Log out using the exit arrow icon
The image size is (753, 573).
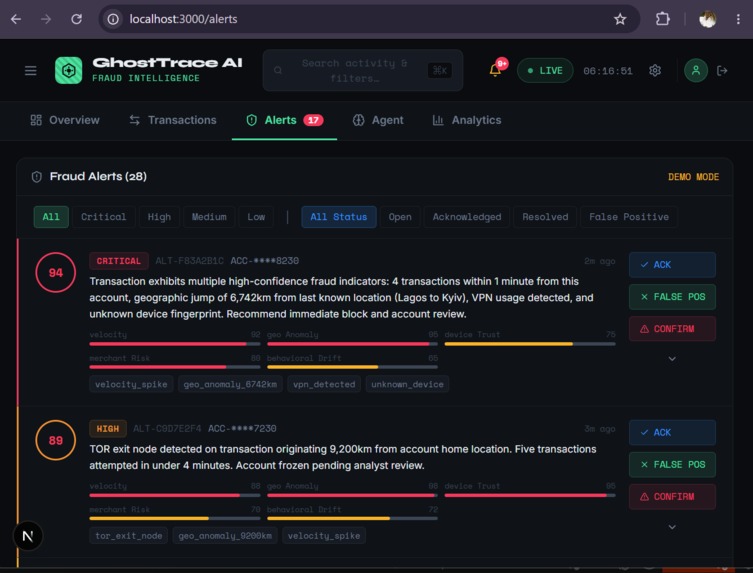(x=722, y=71)
